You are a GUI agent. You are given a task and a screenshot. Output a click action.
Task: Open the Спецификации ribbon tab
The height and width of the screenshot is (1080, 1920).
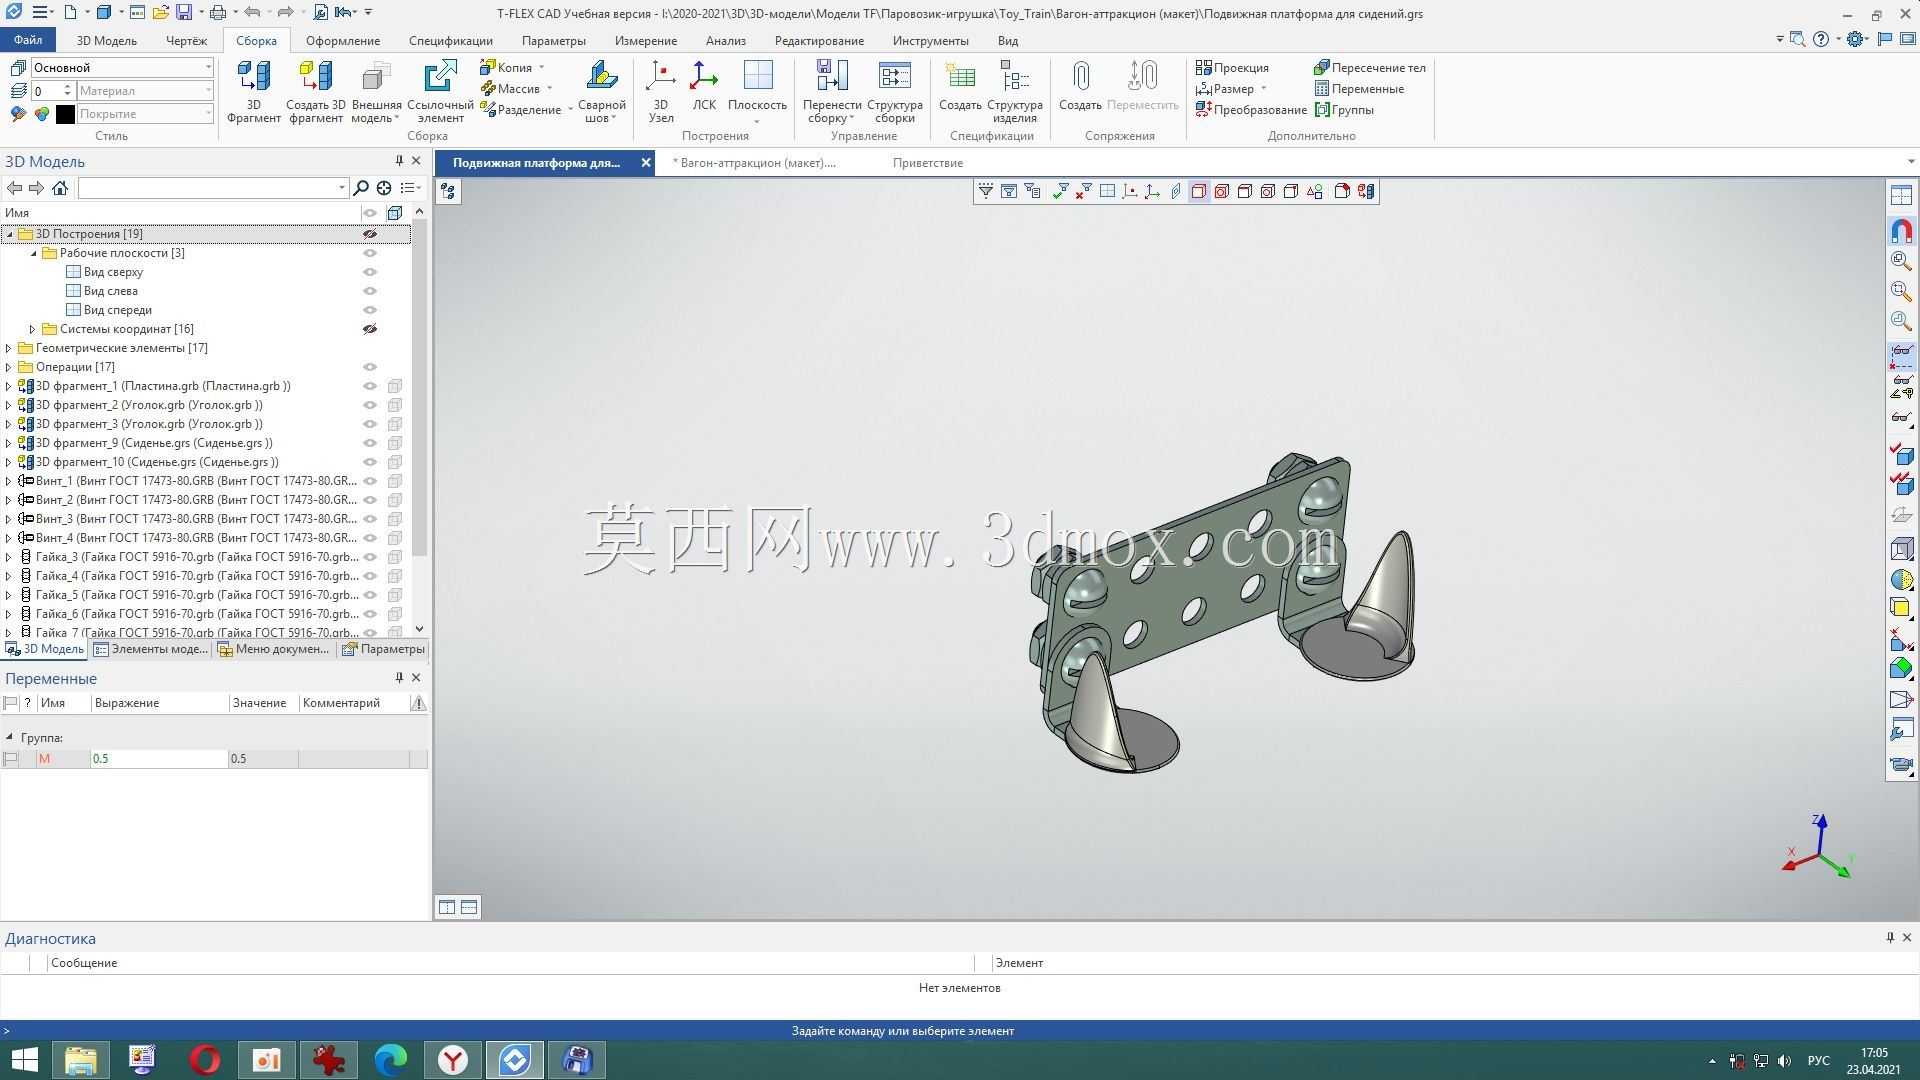[x=451, y=41]
